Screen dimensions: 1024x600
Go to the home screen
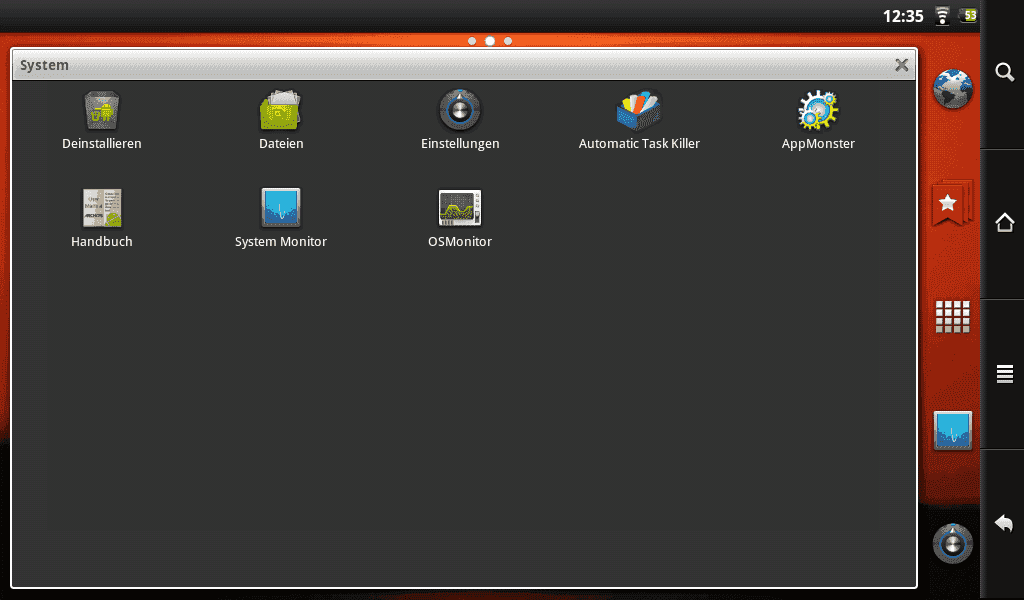[1004, 223]
